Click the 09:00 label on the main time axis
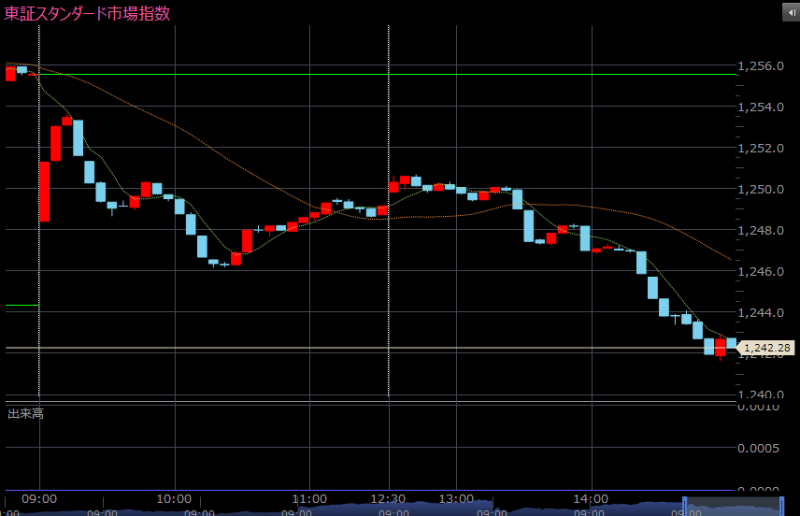The image size is (800, 516). (x=39, y=499)
